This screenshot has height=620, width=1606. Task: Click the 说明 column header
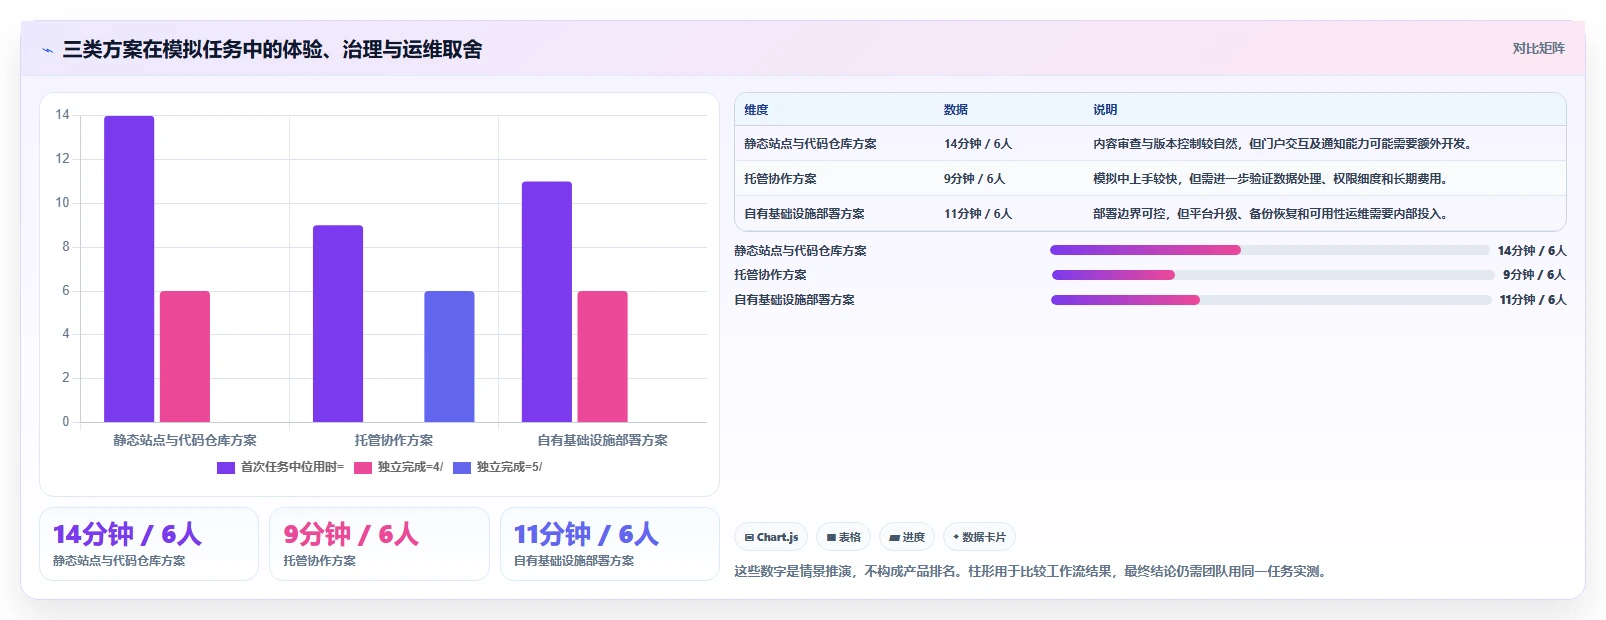coord(1105,110)
